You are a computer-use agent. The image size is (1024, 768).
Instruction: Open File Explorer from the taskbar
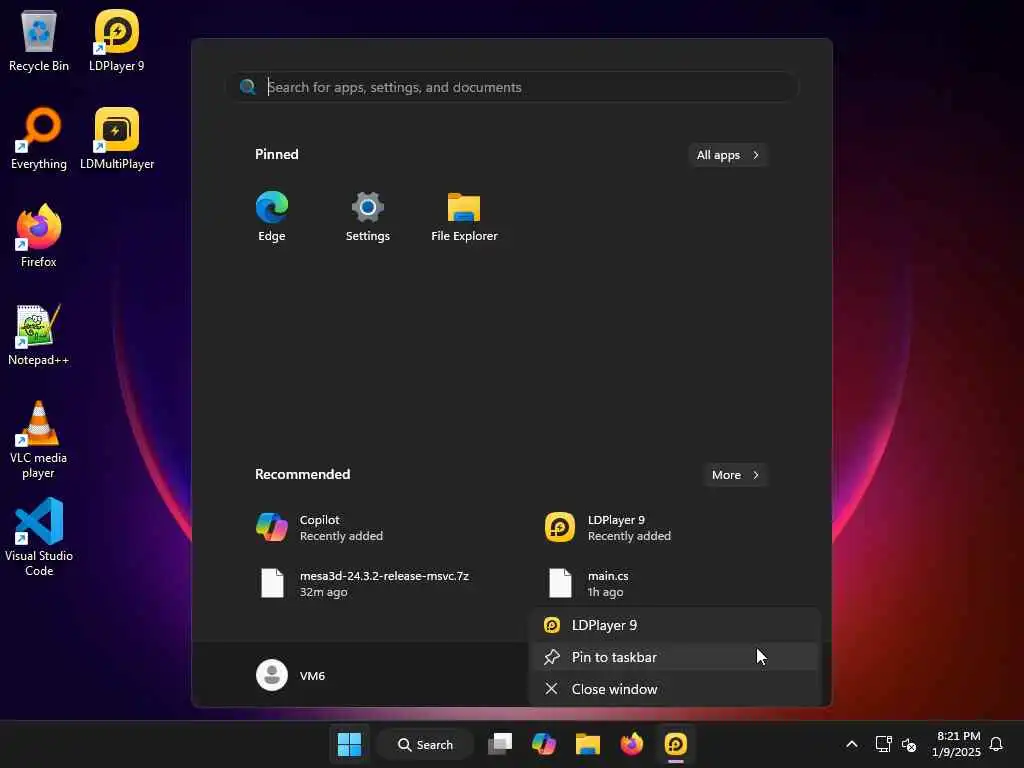(587, 744)
